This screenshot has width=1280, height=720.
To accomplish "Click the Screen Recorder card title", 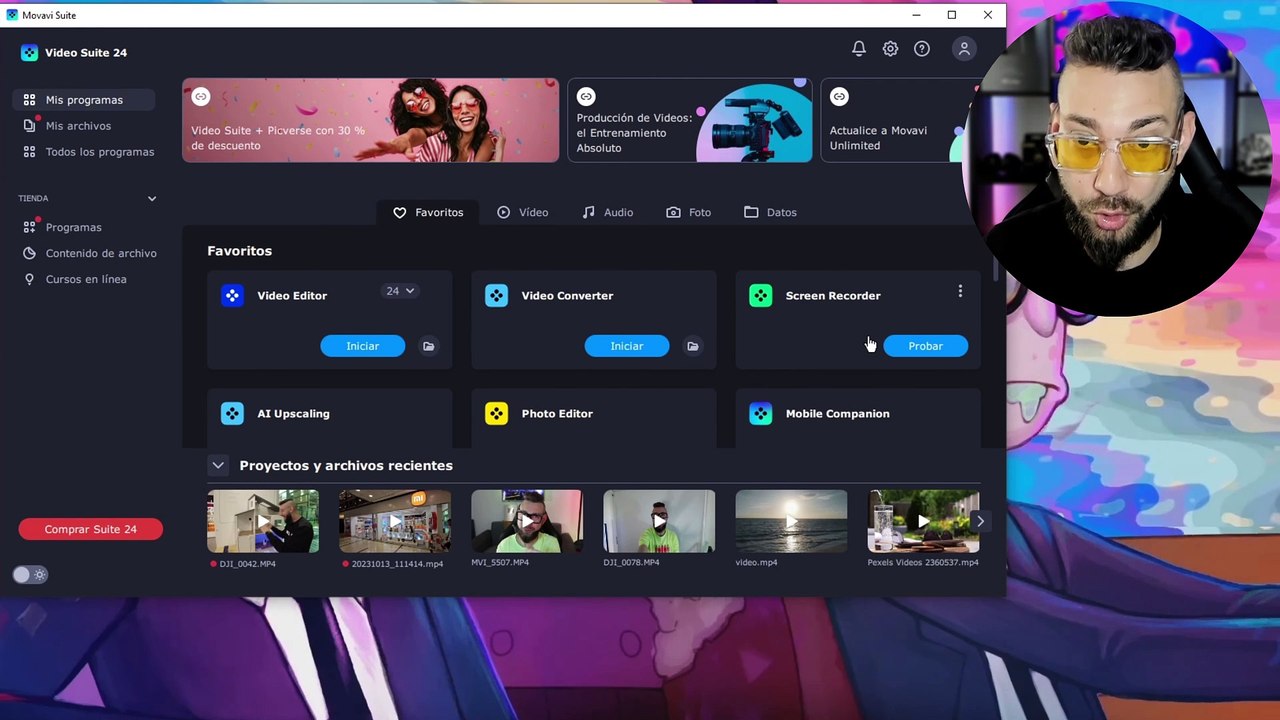I will (833, 296).
